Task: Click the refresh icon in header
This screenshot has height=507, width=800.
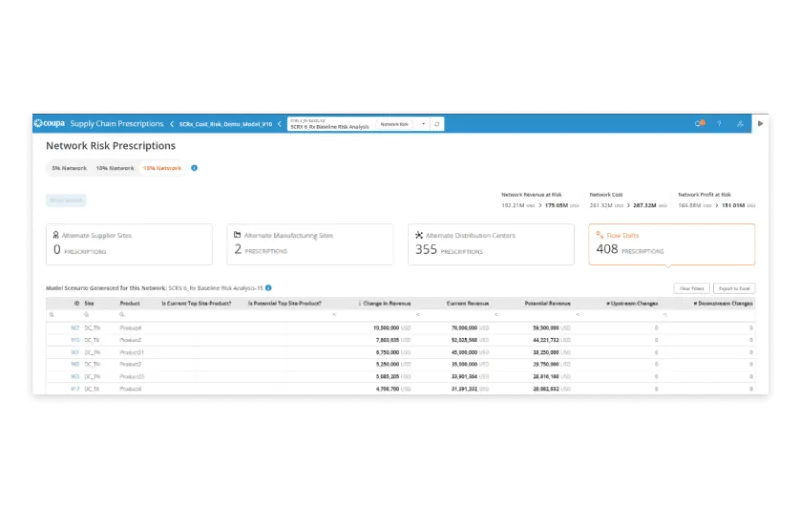Action: click(437, 124)
